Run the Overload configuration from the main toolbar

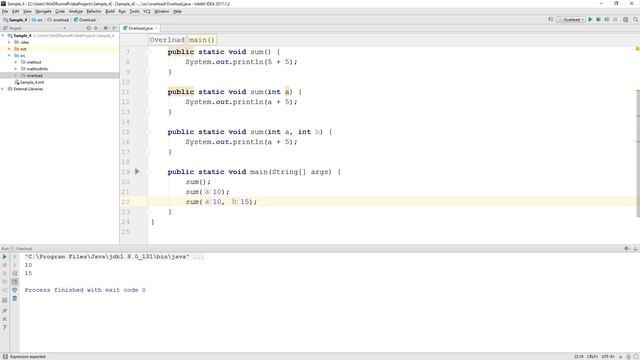(590, 20)
